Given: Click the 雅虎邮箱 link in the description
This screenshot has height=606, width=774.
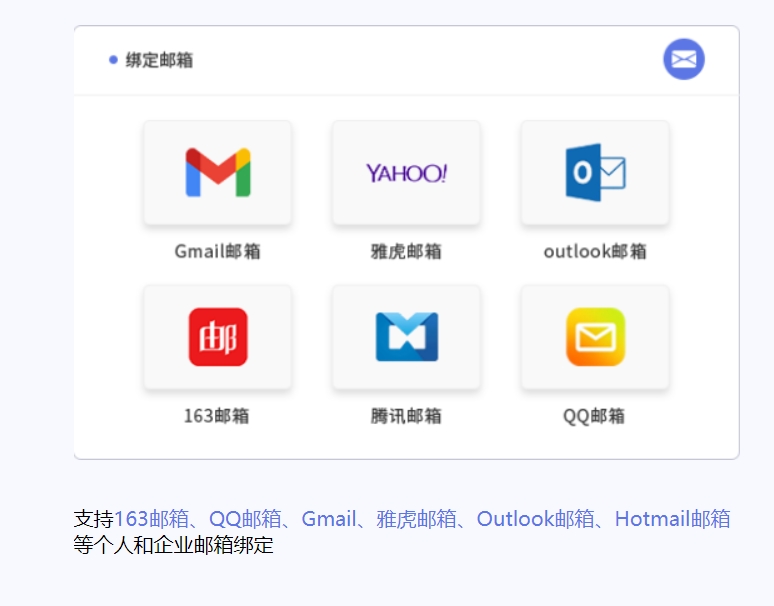Looking at the screenshot, I should click(x=416, y=519).
